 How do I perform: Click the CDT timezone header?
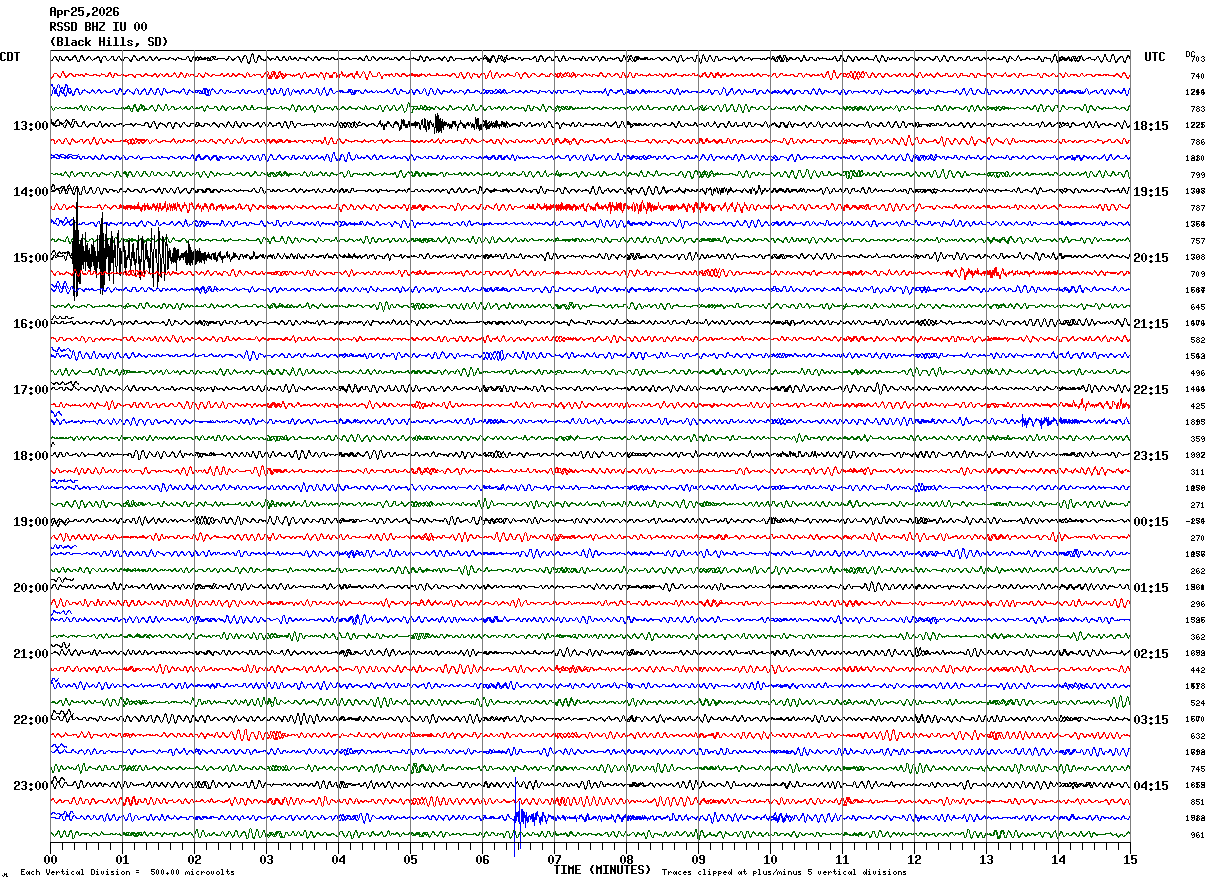click(x=10, y=57)
